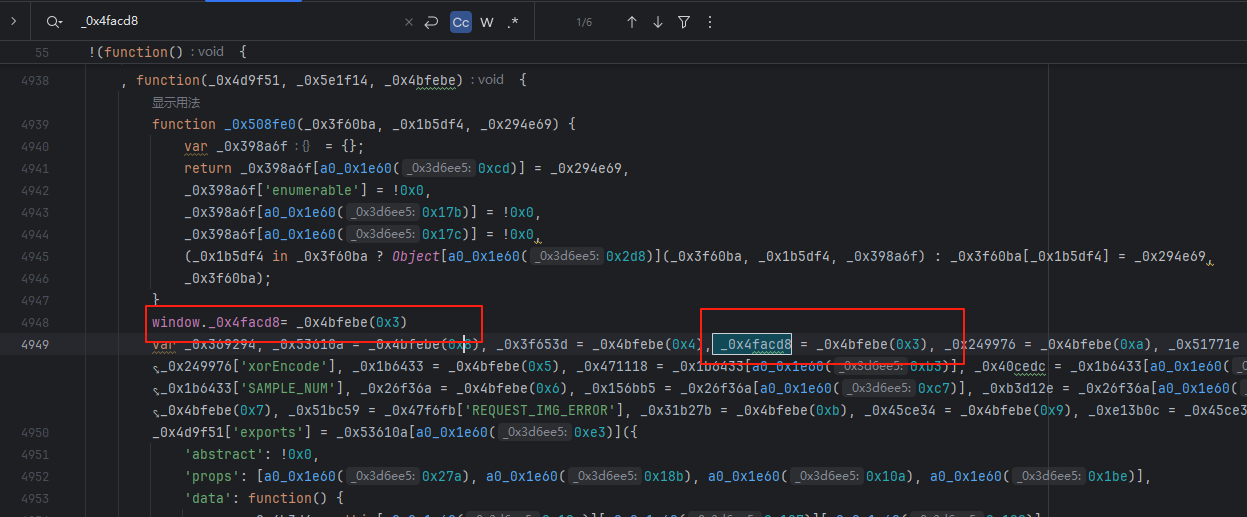The width and height of the screenshot is (1247, 517).
Task: Expand the replace field chevron
Action: click(13, 21)
